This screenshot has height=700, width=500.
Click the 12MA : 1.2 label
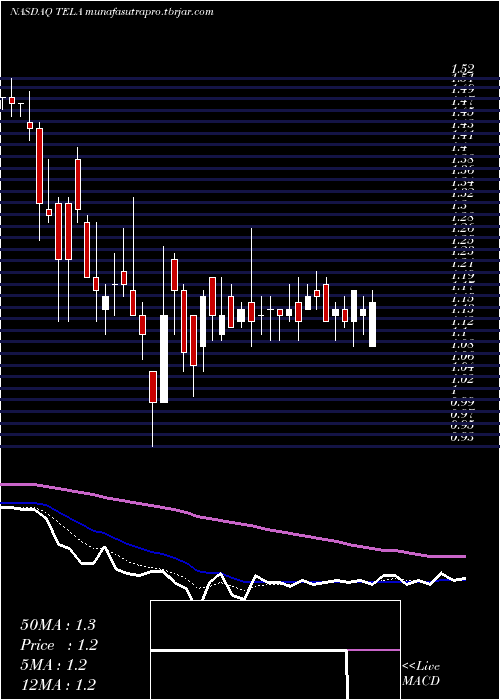59,685
